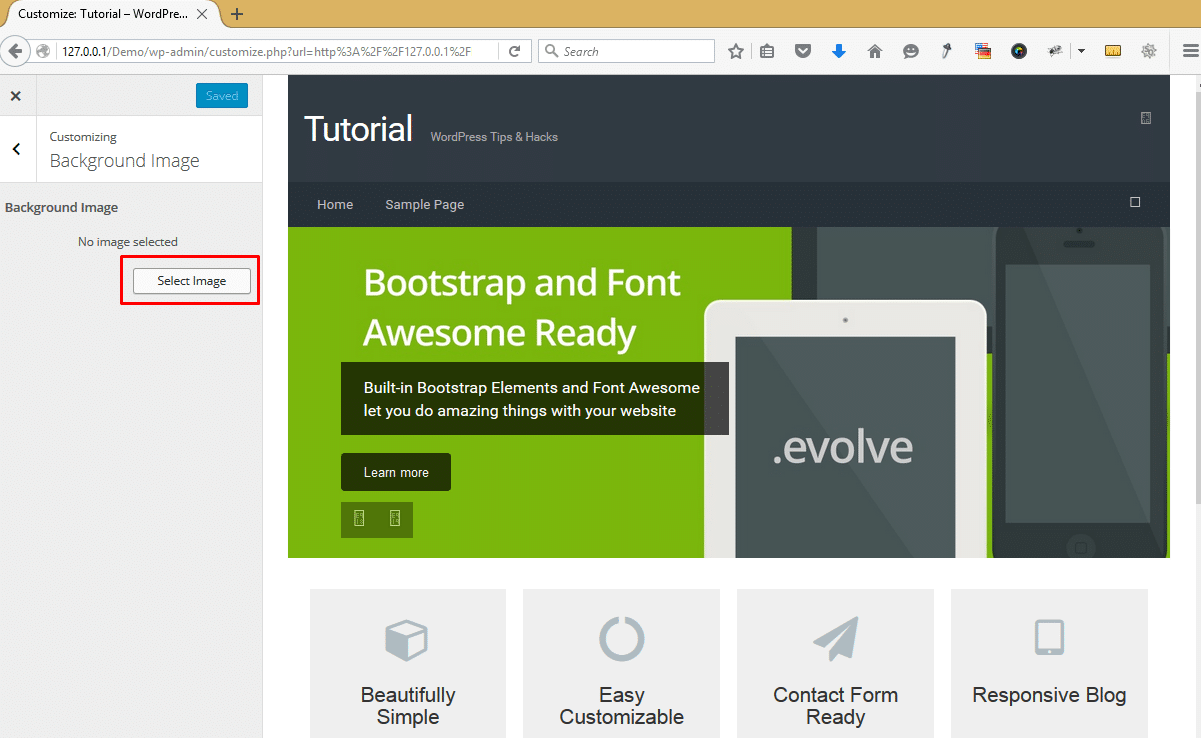Reload the page with the refresh icon

(515, 51)
